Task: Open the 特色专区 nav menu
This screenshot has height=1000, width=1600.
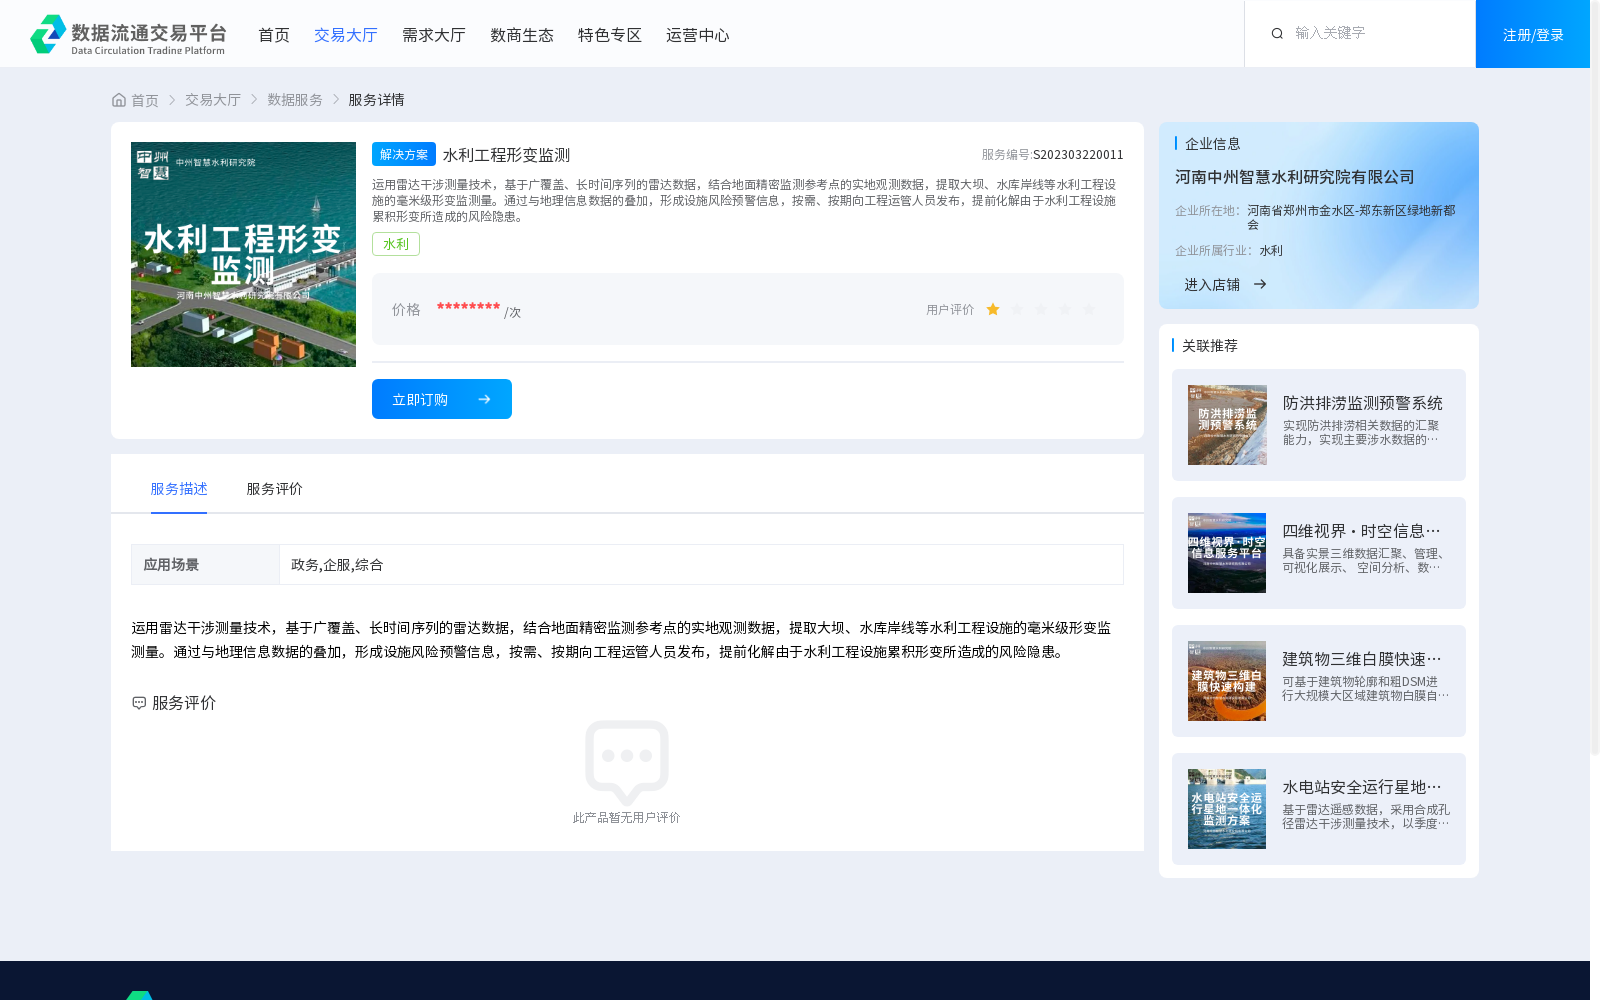Action: tap(610, 35)
